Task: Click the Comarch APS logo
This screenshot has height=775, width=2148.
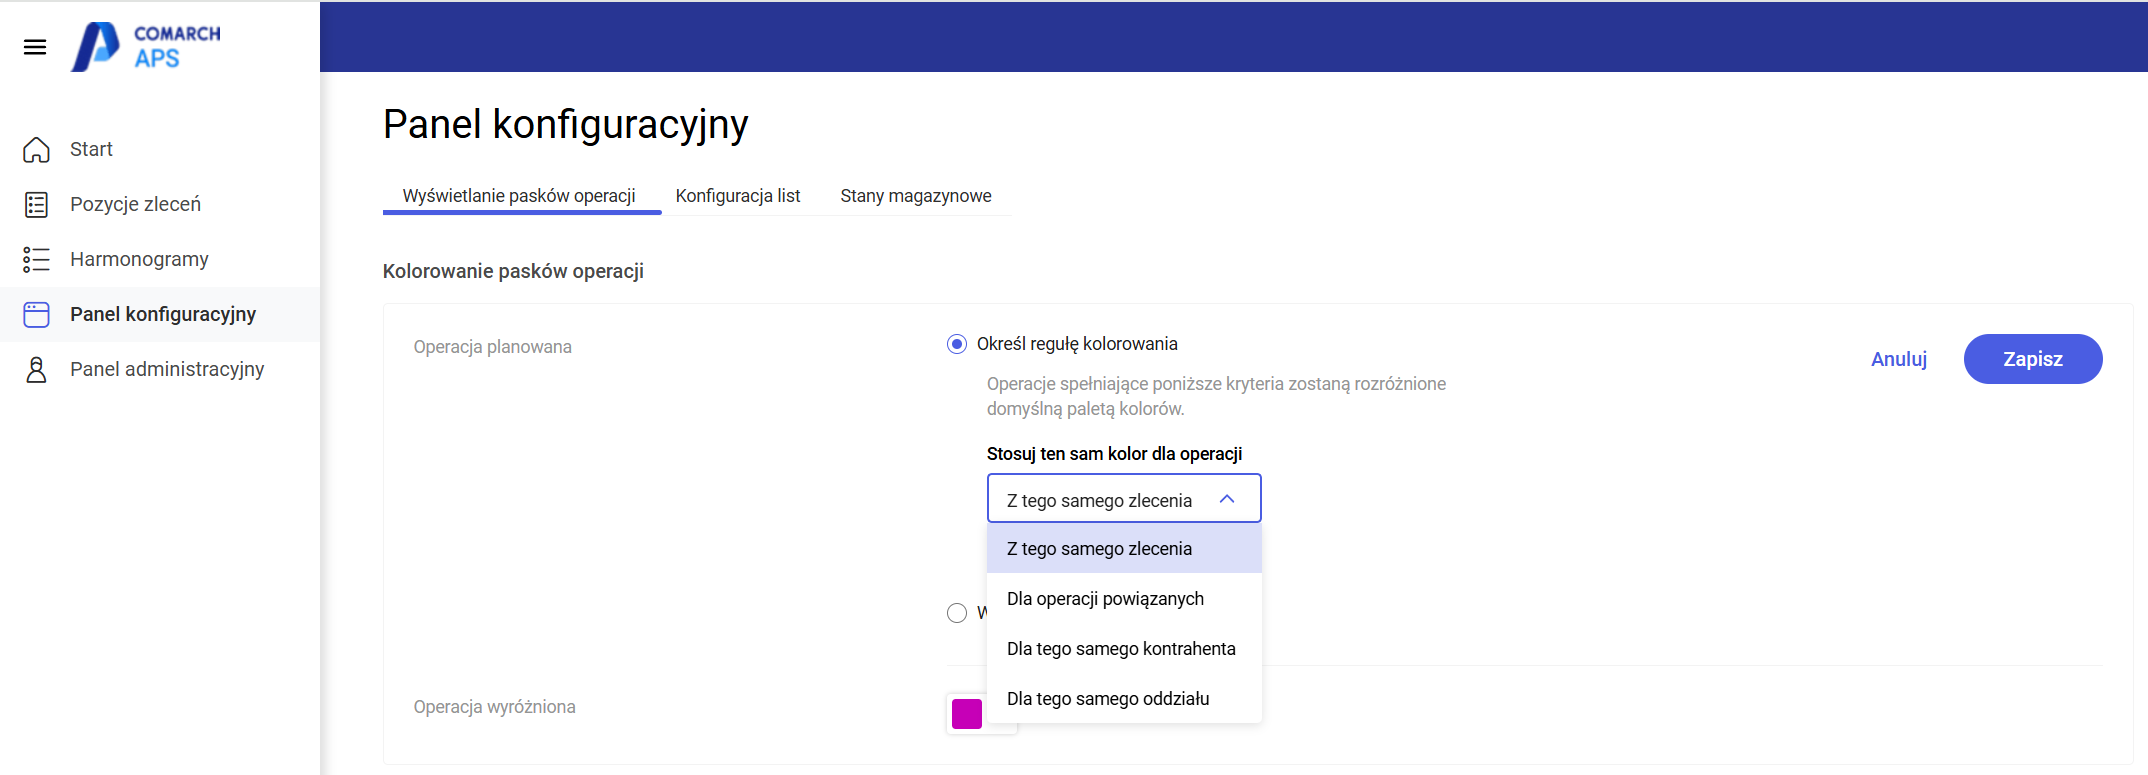Action: coord(146,46)
